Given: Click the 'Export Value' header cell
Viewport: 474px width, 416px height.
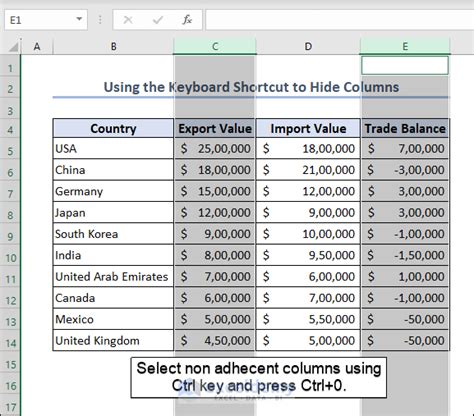Looking at the screenshot, I should click(215, 128).
